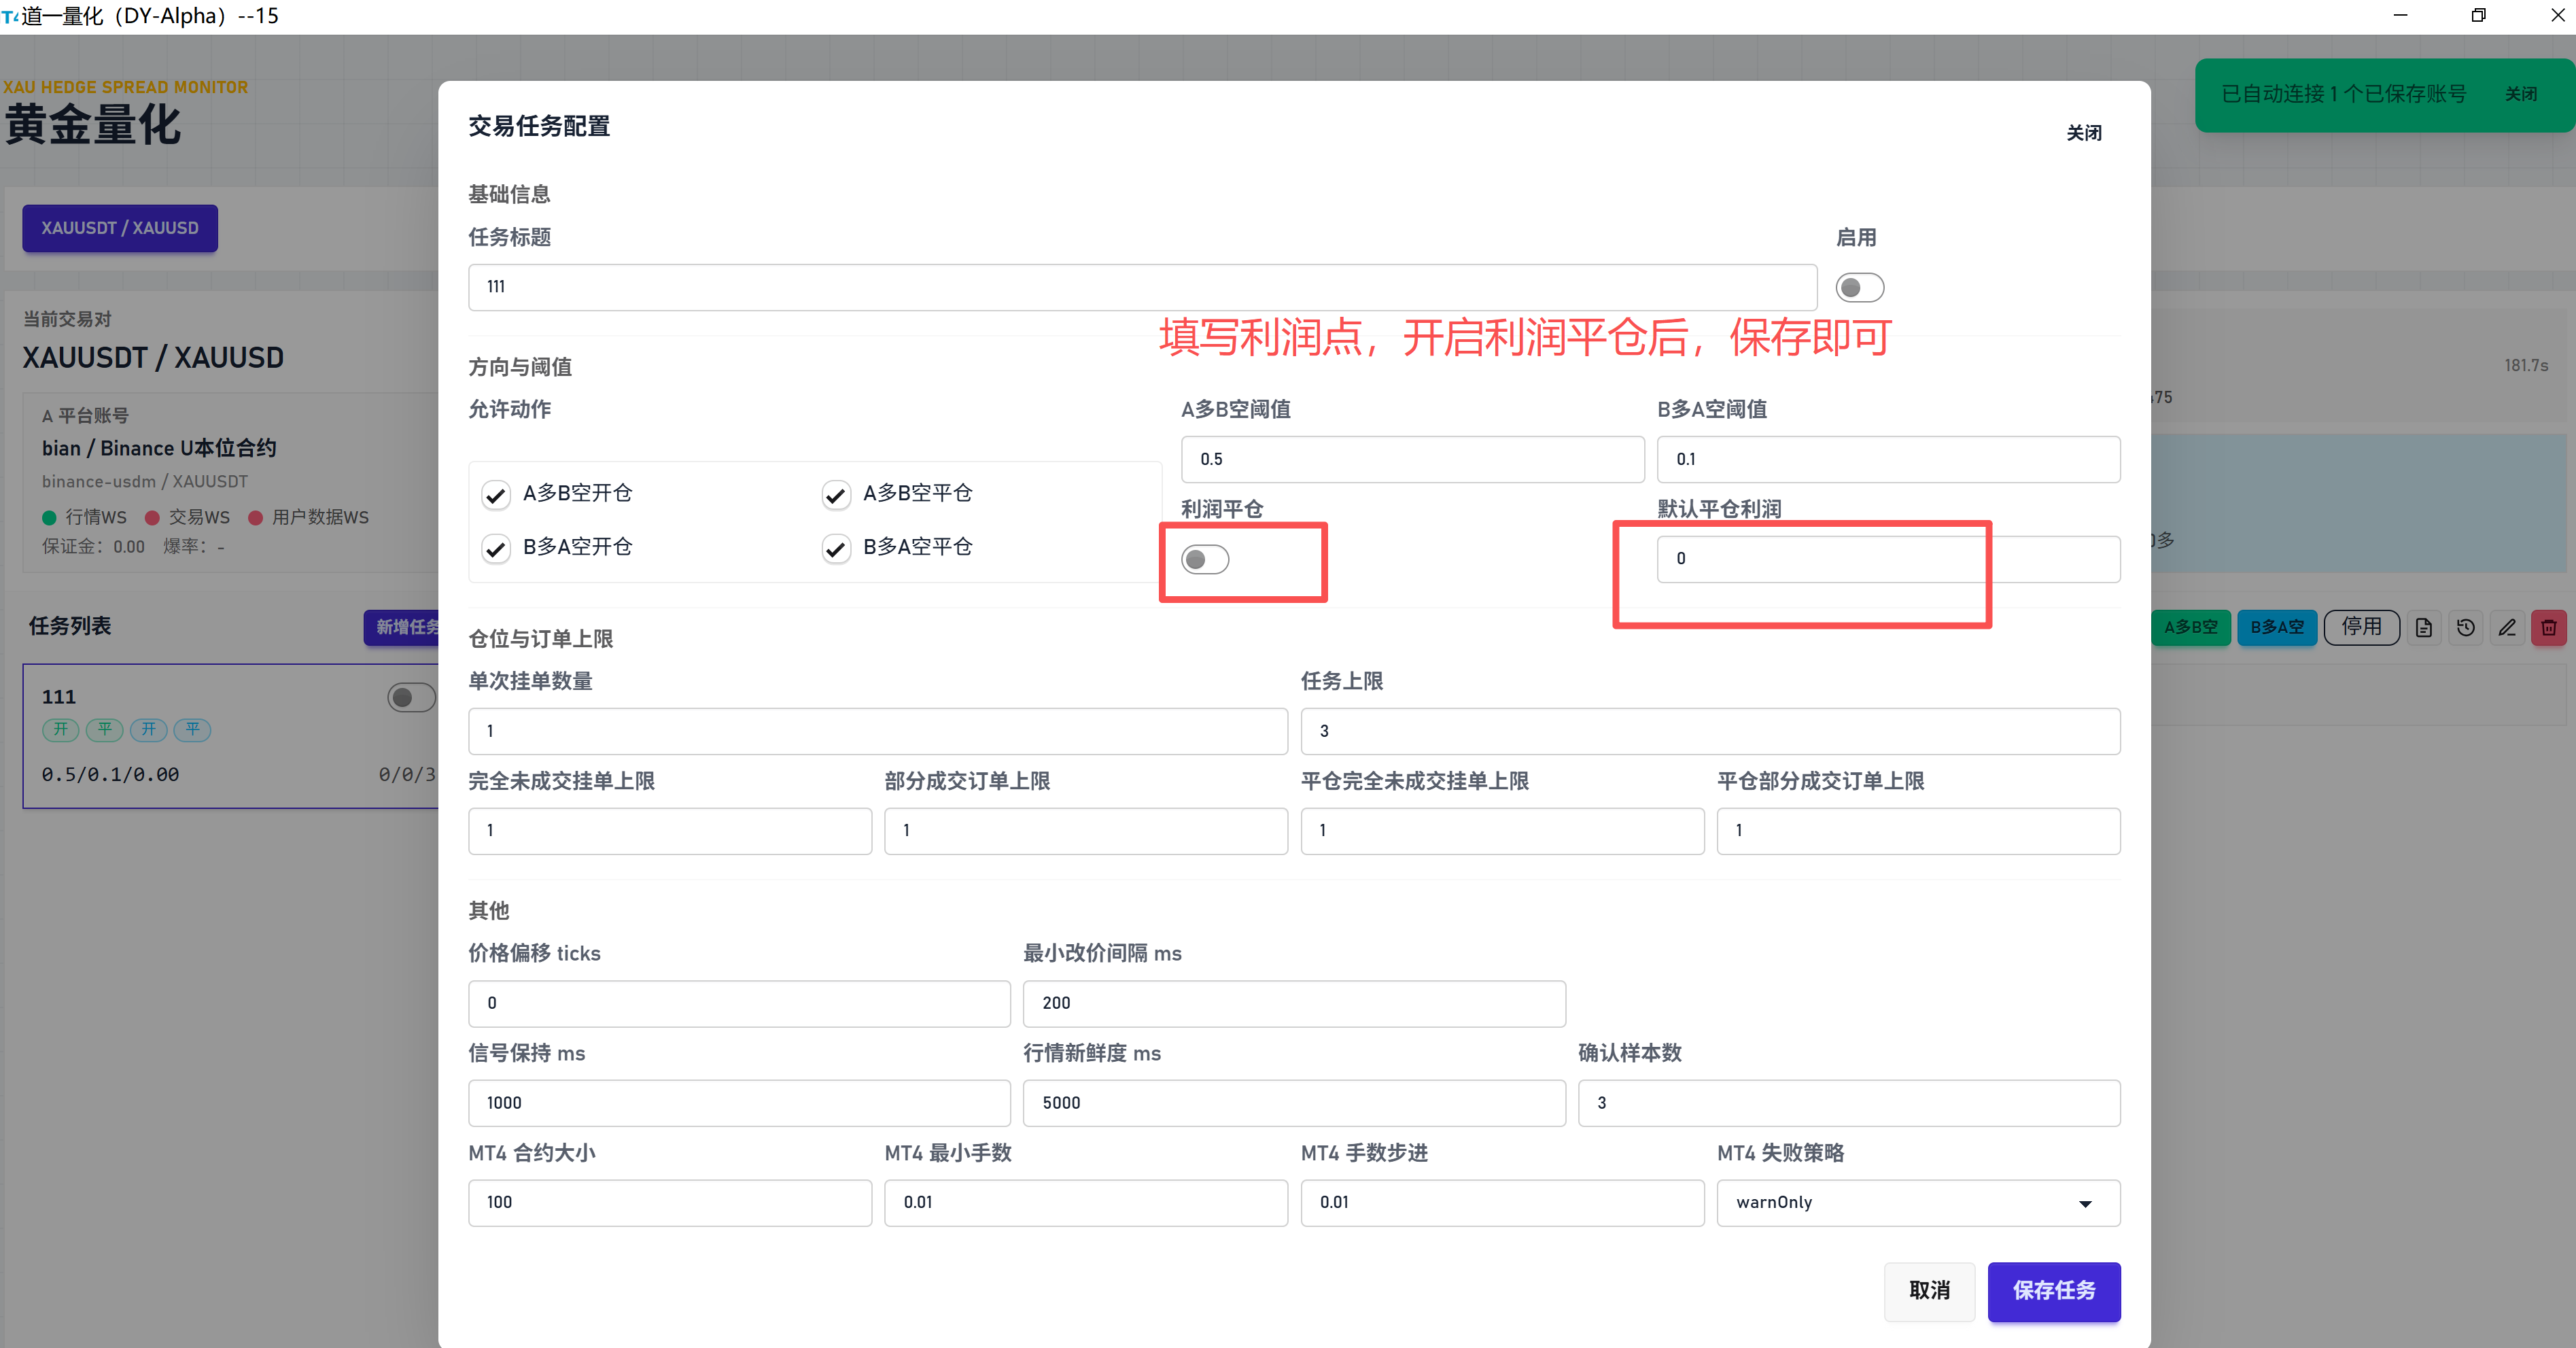Open the task history clock icon
2576x1348 pixels.
pyautogui.click(x=2465, y=628)
